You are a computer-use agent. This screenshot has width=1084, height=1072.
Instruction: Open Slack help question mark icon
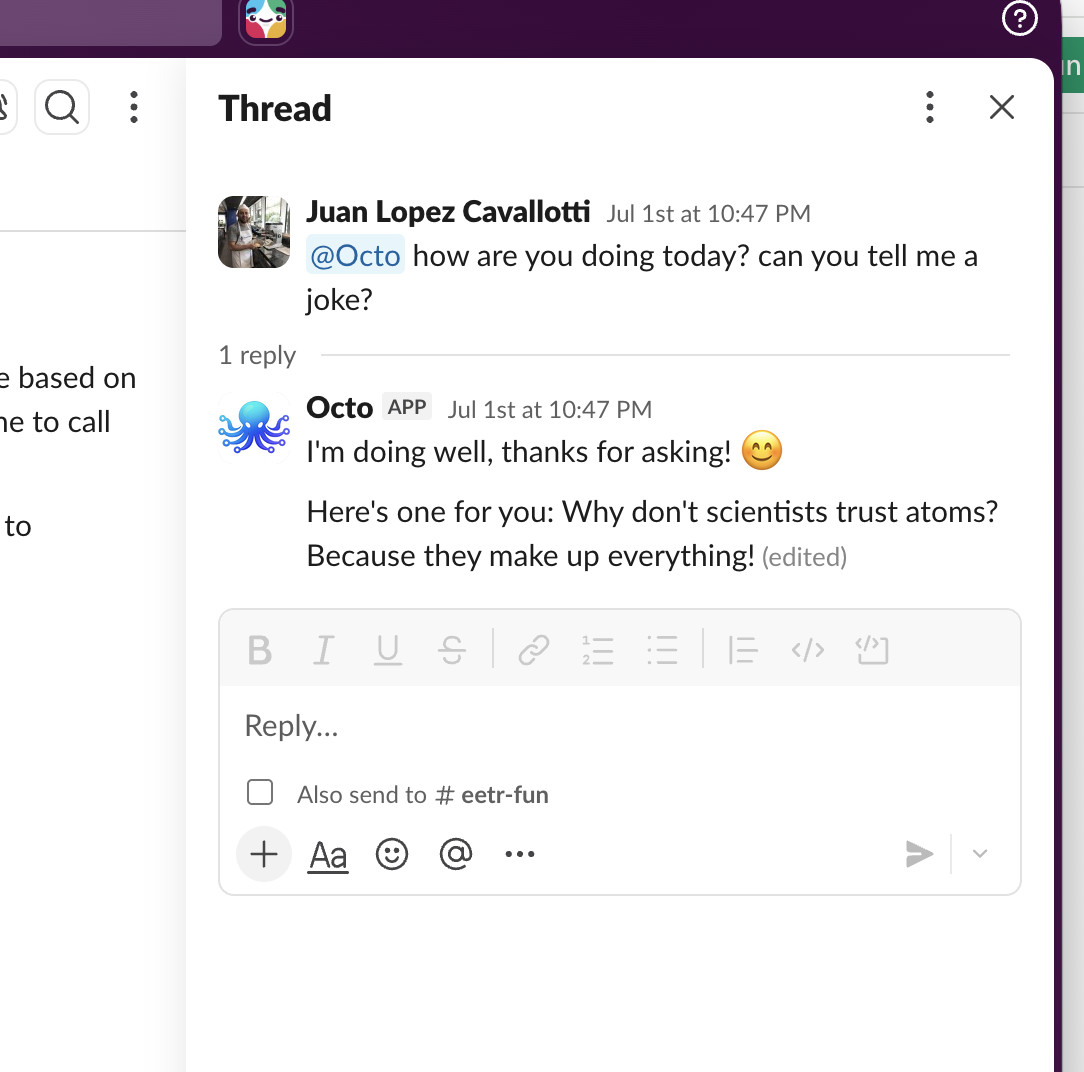click(1020, 18)
